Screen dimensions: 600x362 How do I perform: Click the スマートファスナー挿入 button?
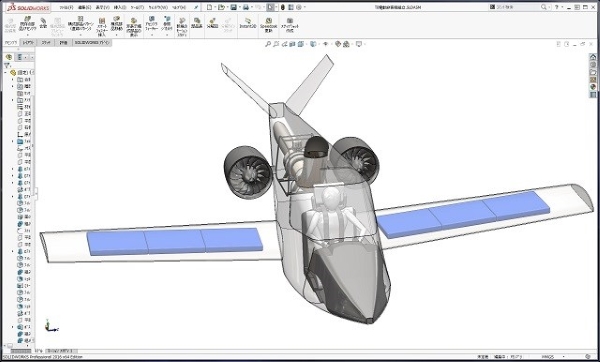[102, 27]
